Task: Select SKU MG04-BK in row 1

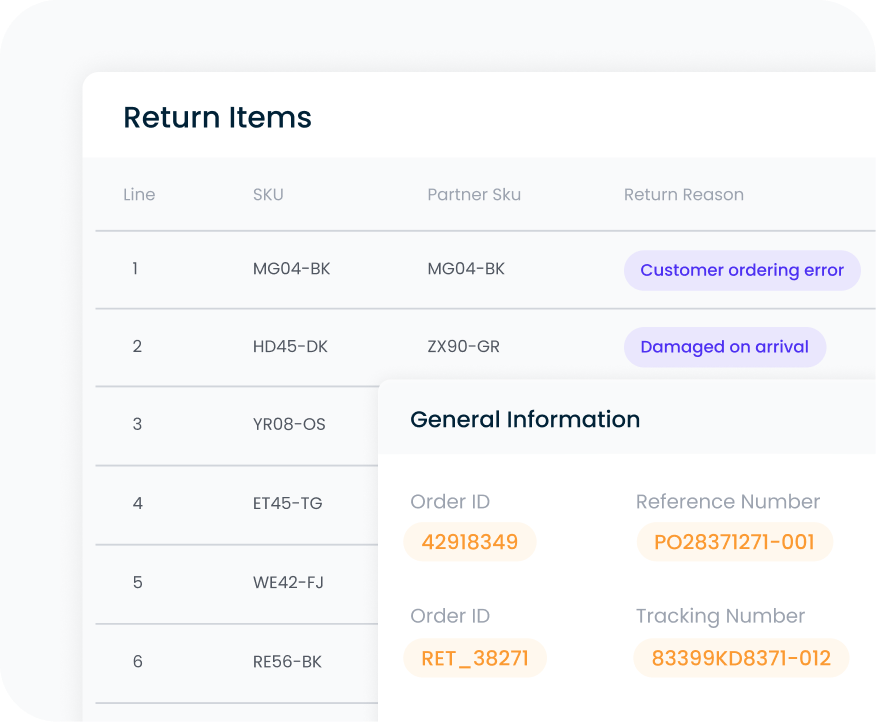Action: [285, 269]
